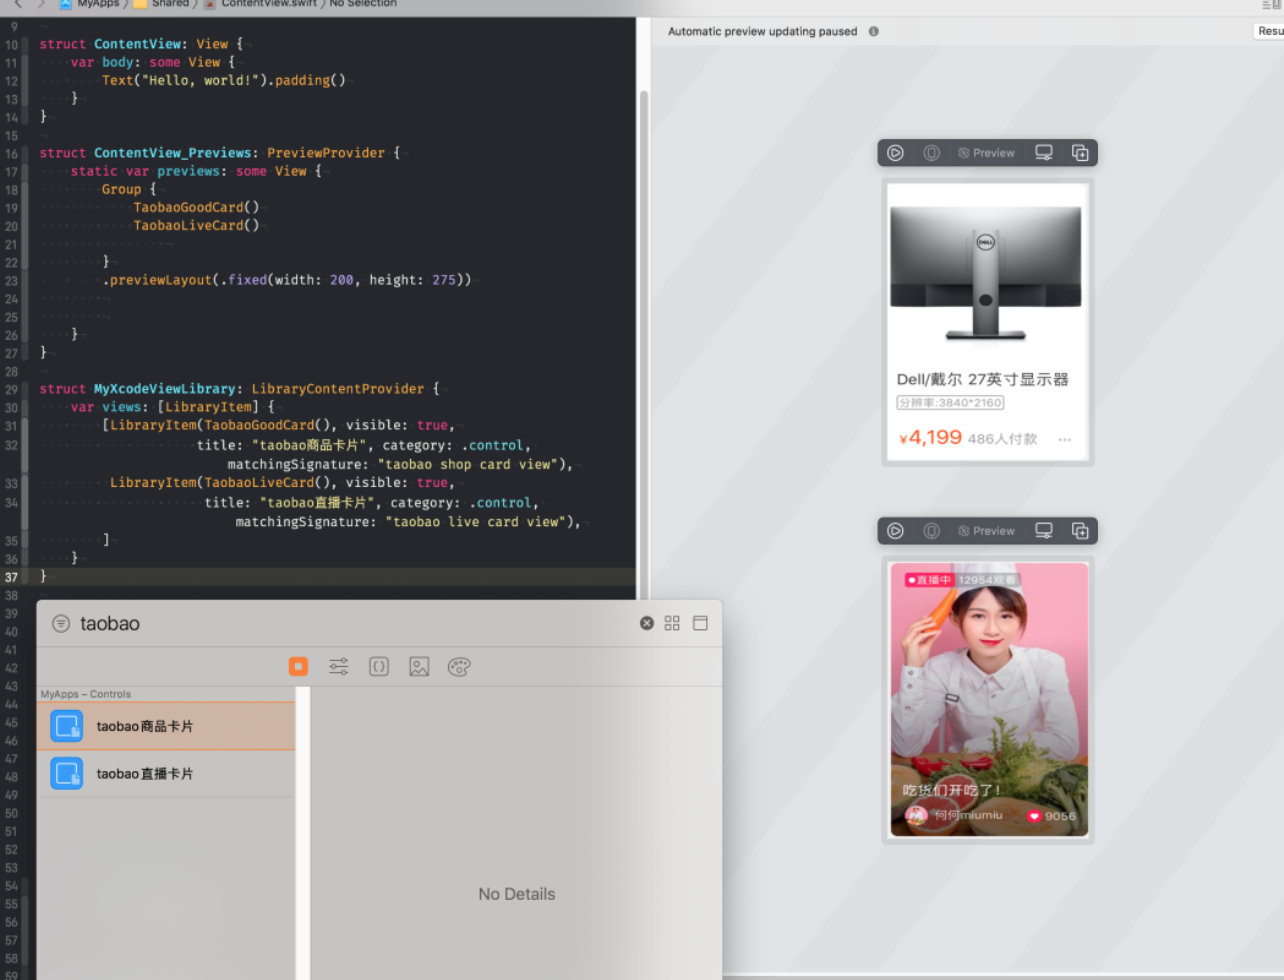This screenshot has height=980, width=1284.
Task: Show the Modifiers library tab
Action: pyautogui.click(x=339, y=666)
